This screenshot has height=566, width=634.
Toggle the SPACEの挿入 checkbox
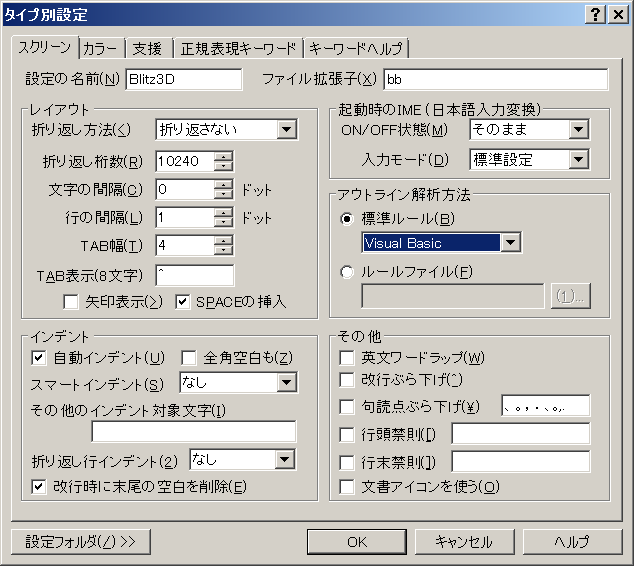click(x=183, y=301)
